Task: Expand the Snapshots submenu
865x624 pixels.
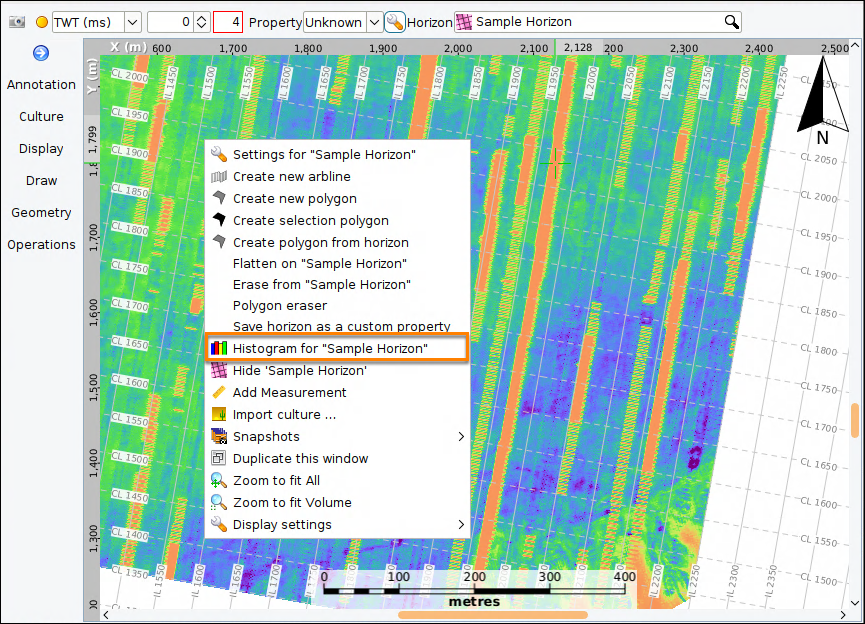Action: [x=337, y=436]
